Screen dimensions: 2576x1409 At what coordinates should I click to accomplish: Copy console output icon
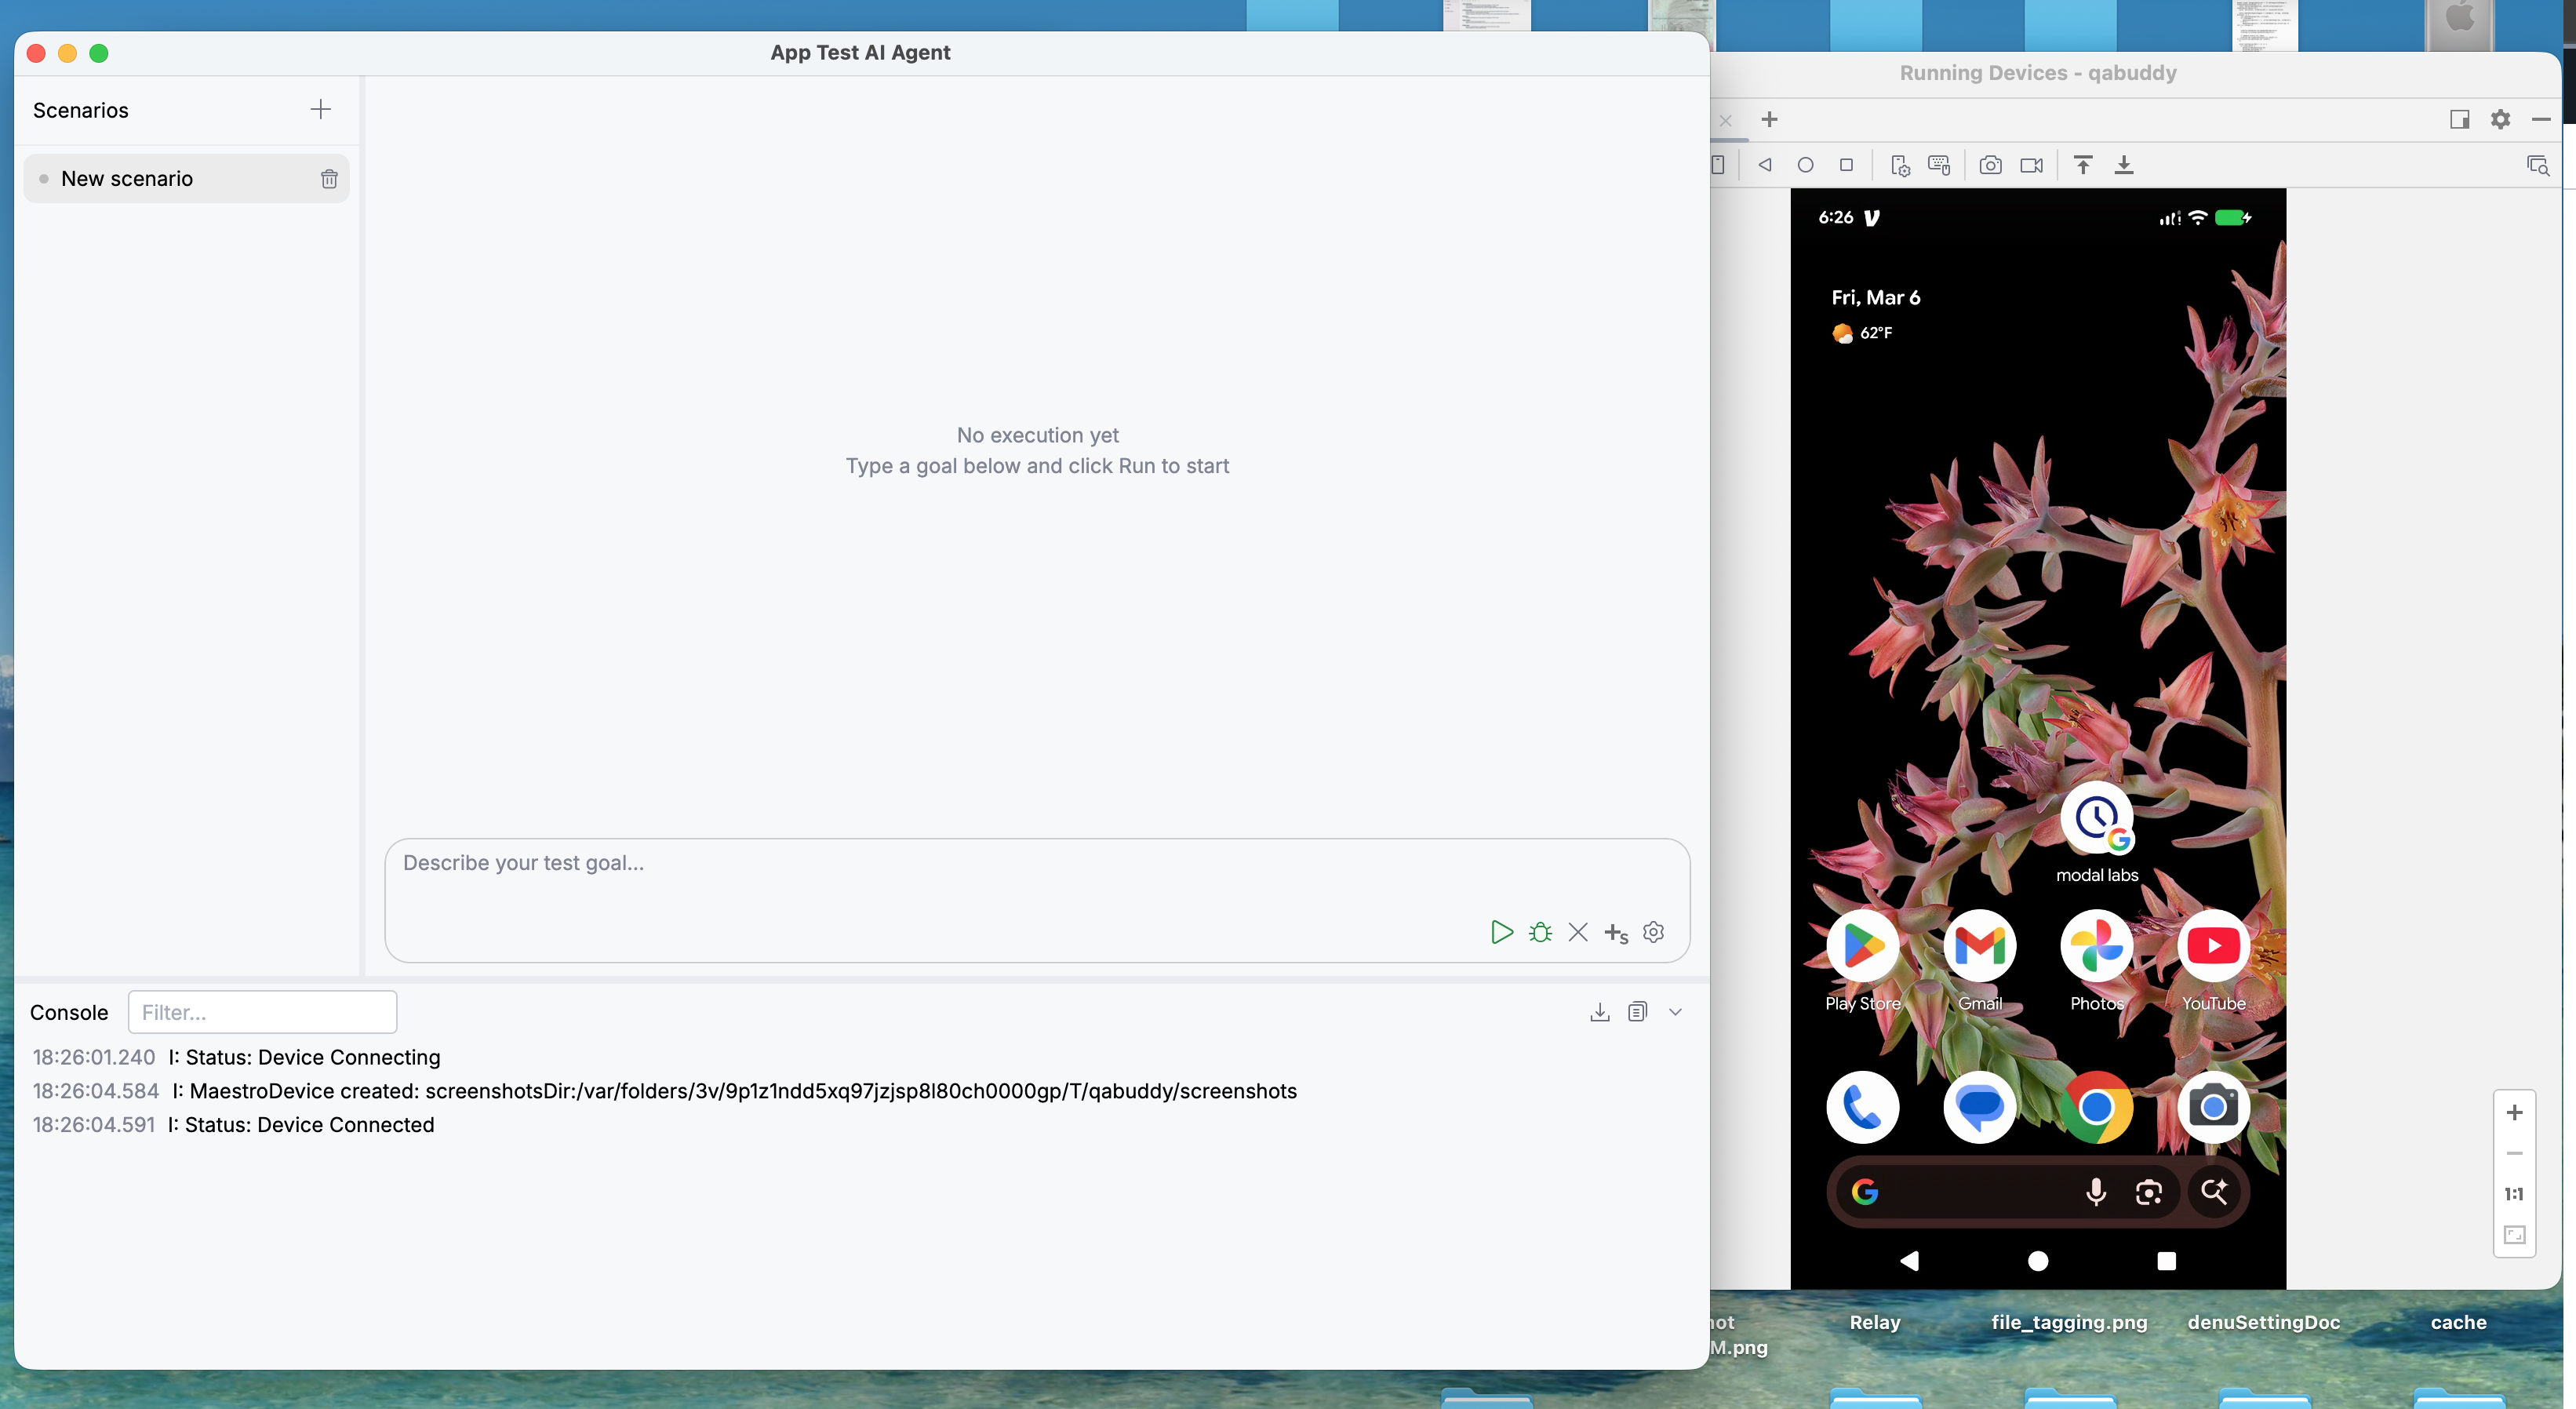tap(1637, 1012)
